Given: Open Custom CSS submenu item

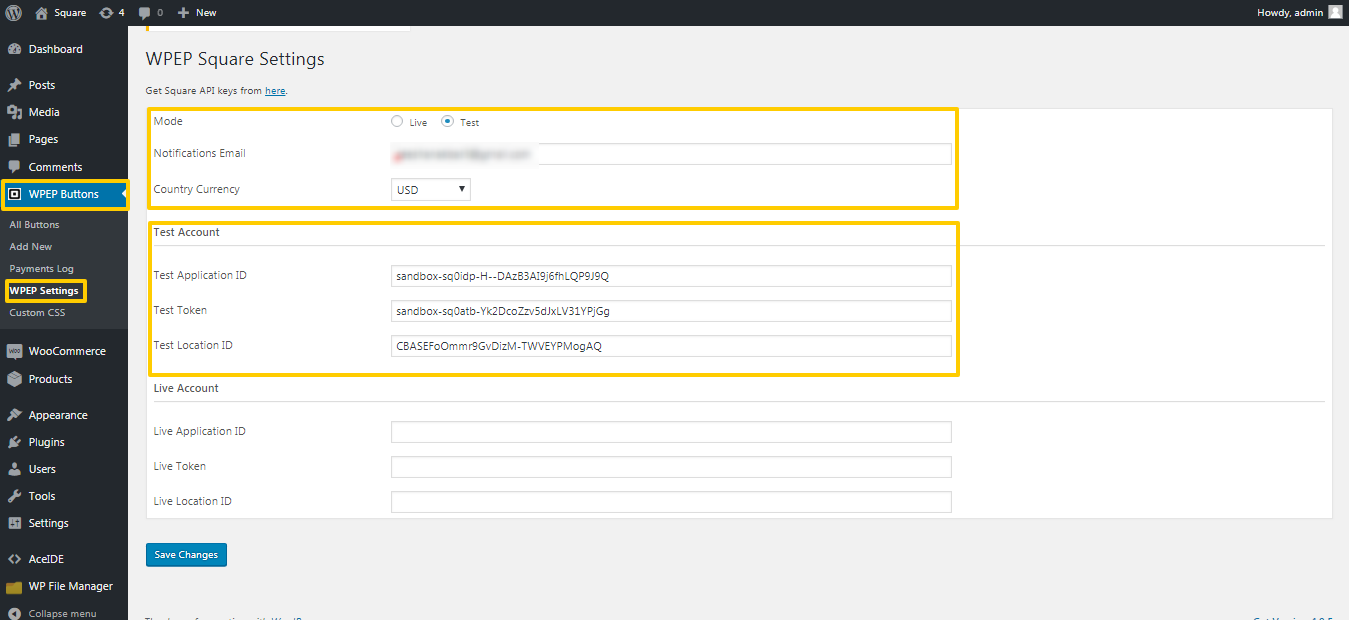Looking at the screenshot, I should point(37,313).
